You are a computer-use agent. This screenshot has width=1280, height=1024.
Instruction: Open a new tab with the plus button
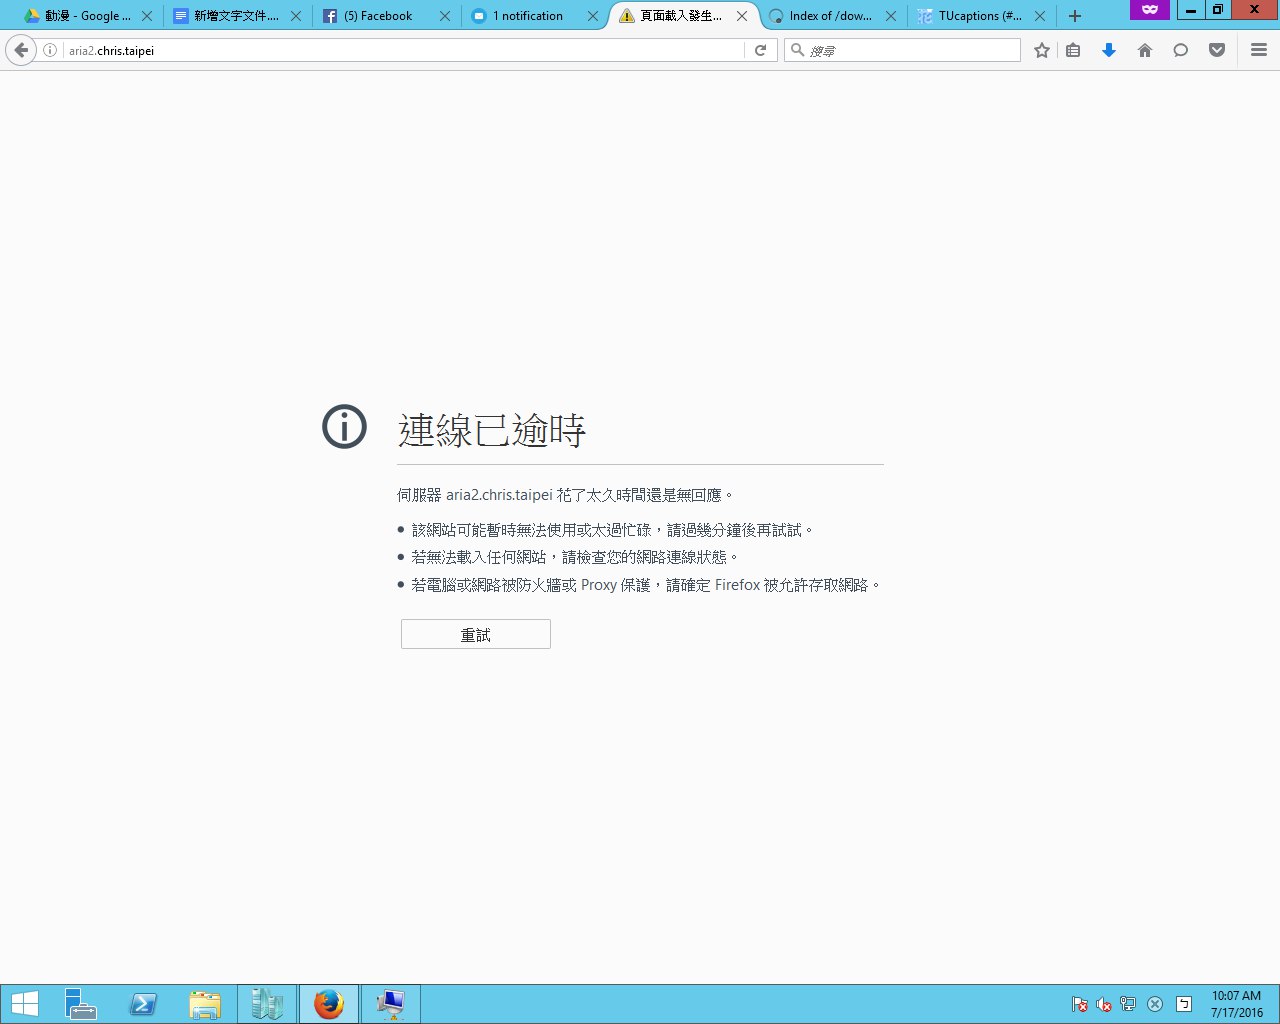tap(1075, 16)
